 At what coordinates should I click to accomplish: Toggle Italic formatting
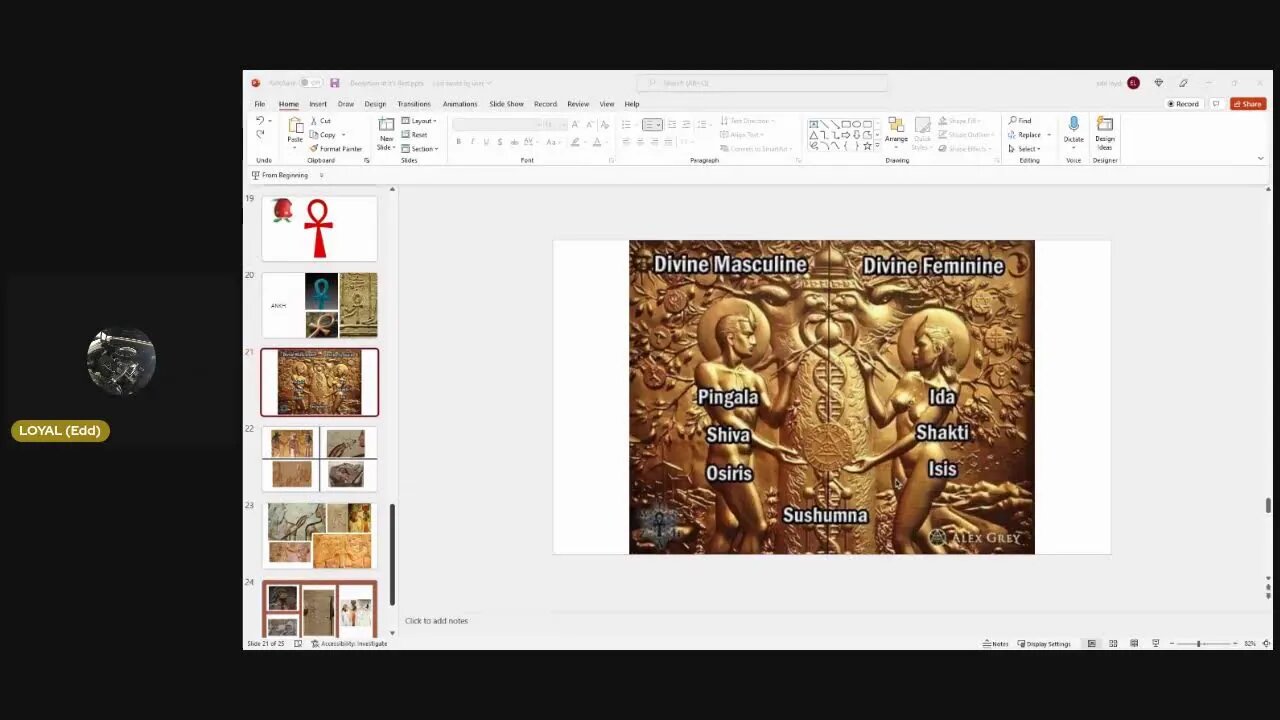point(472,142)
